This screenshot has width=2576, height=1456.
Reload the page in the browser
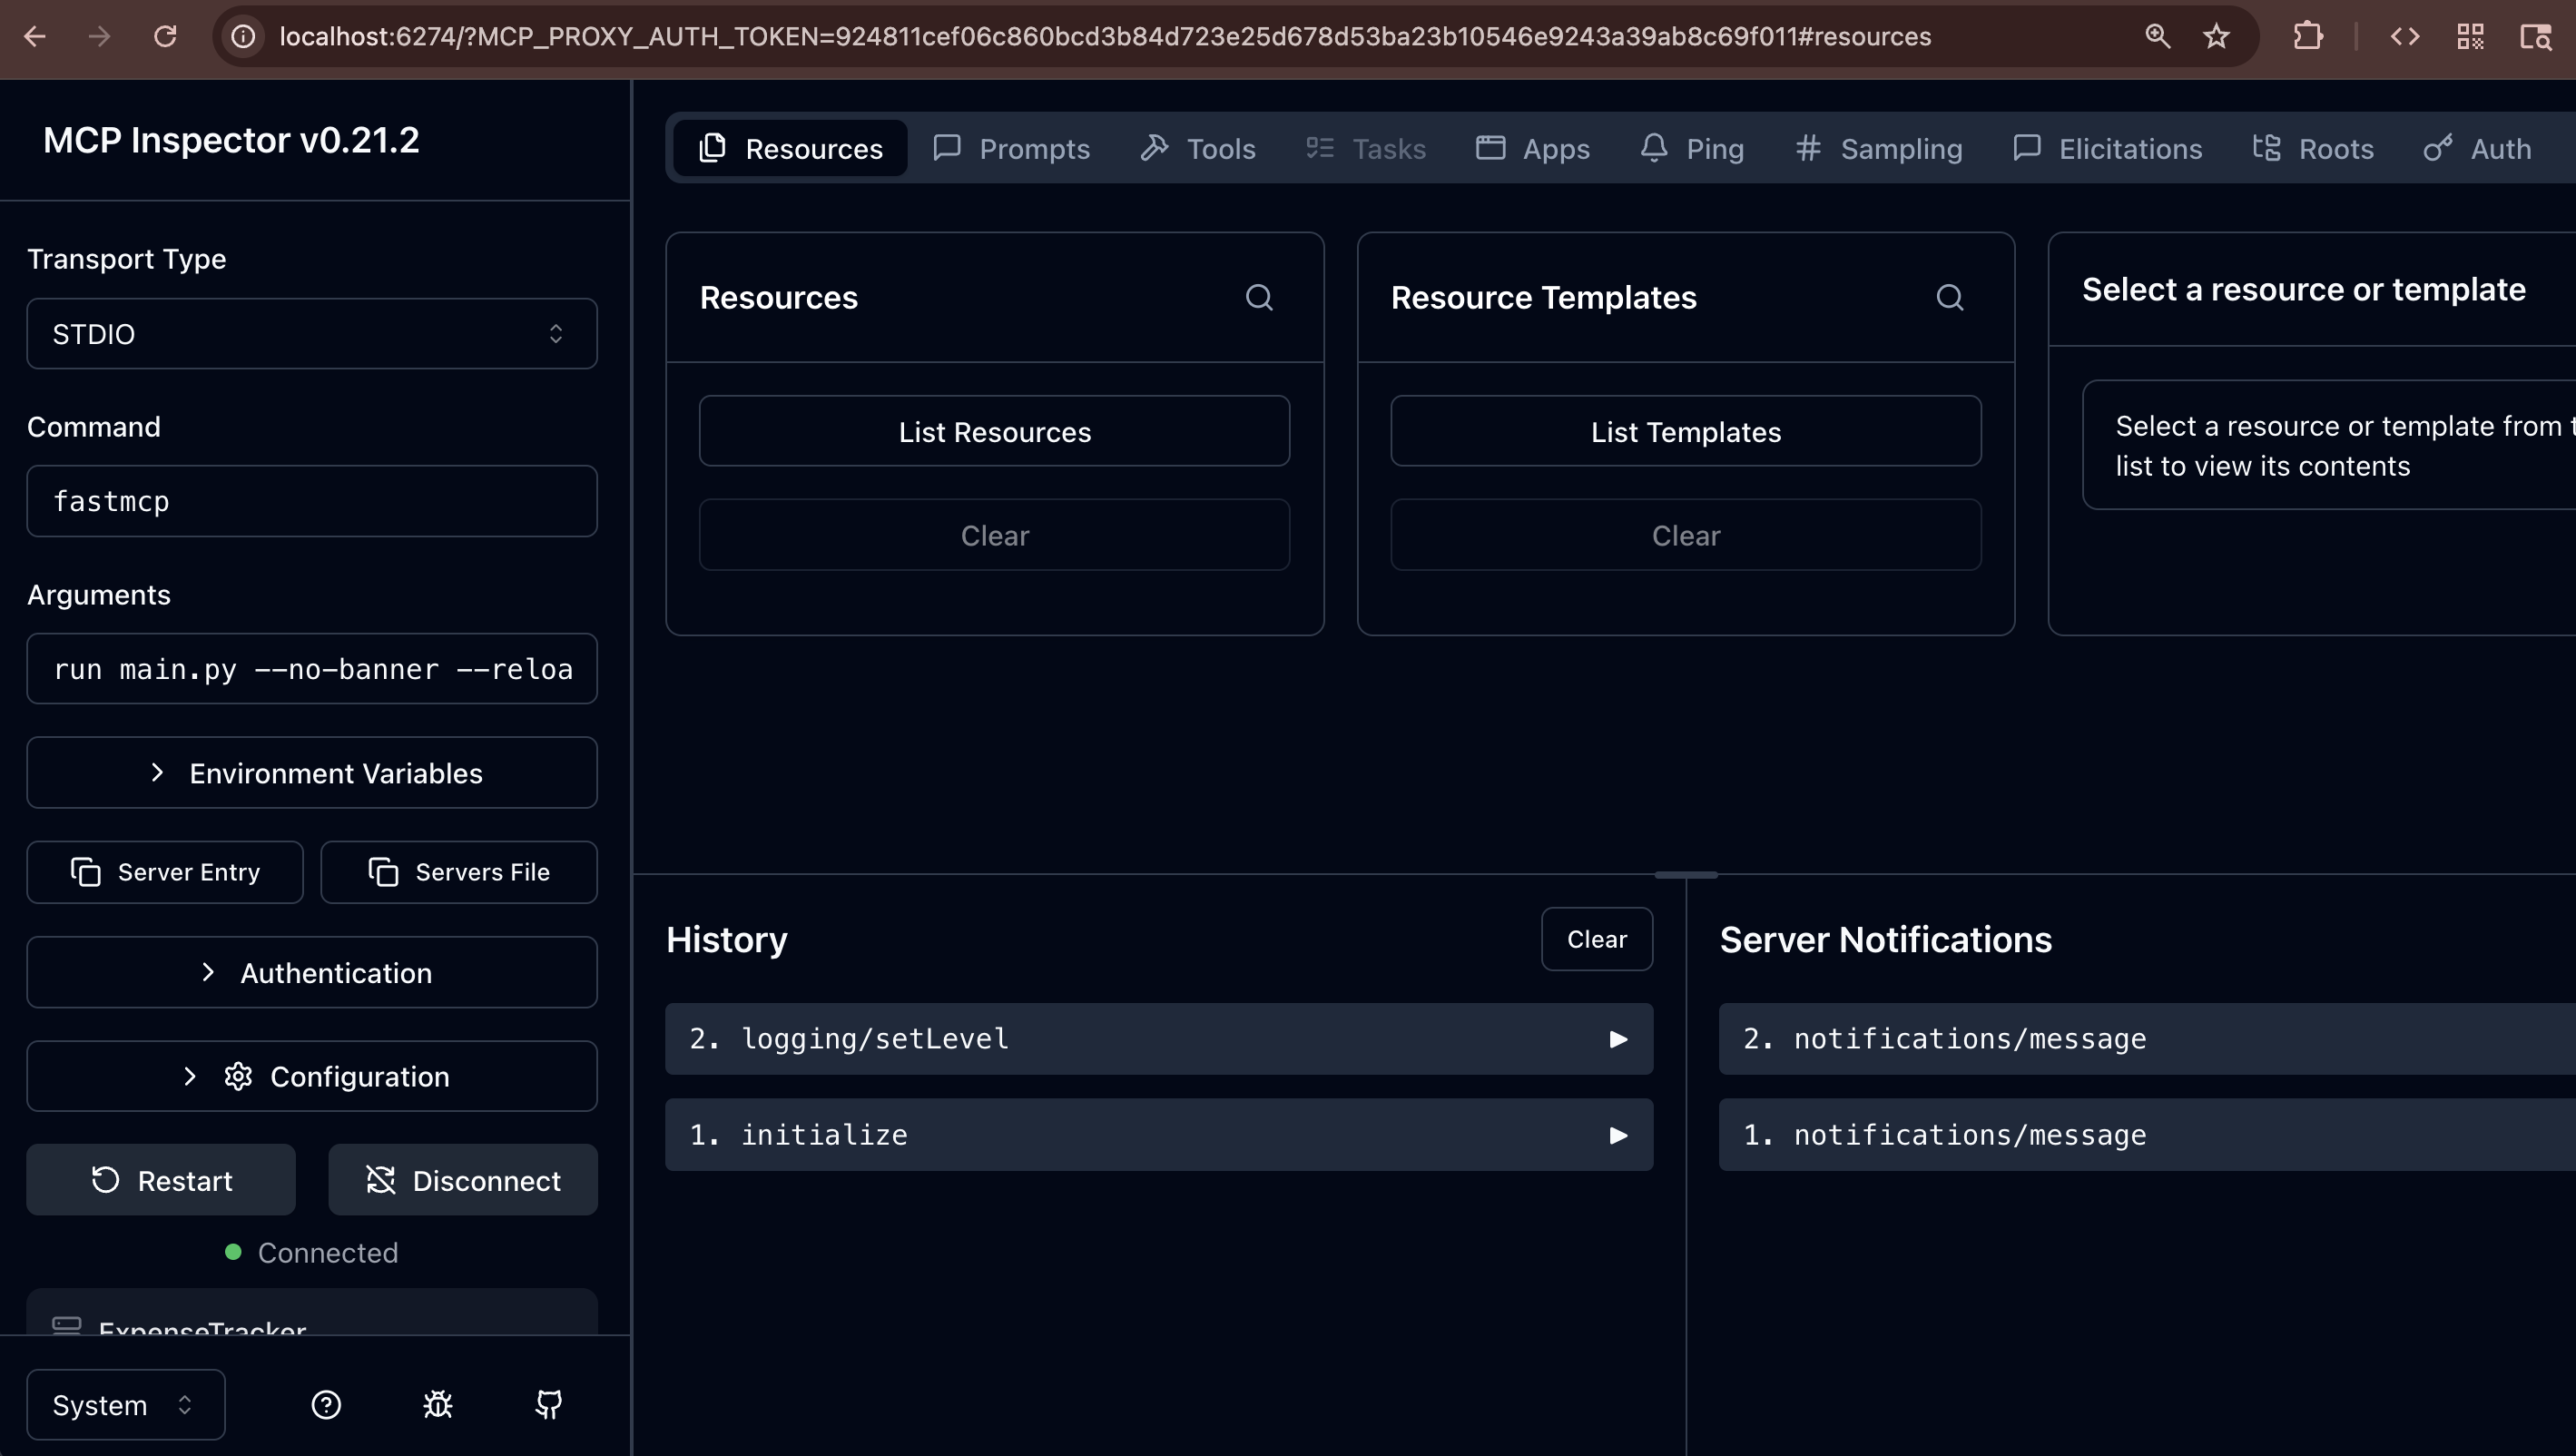click(165, 37)
